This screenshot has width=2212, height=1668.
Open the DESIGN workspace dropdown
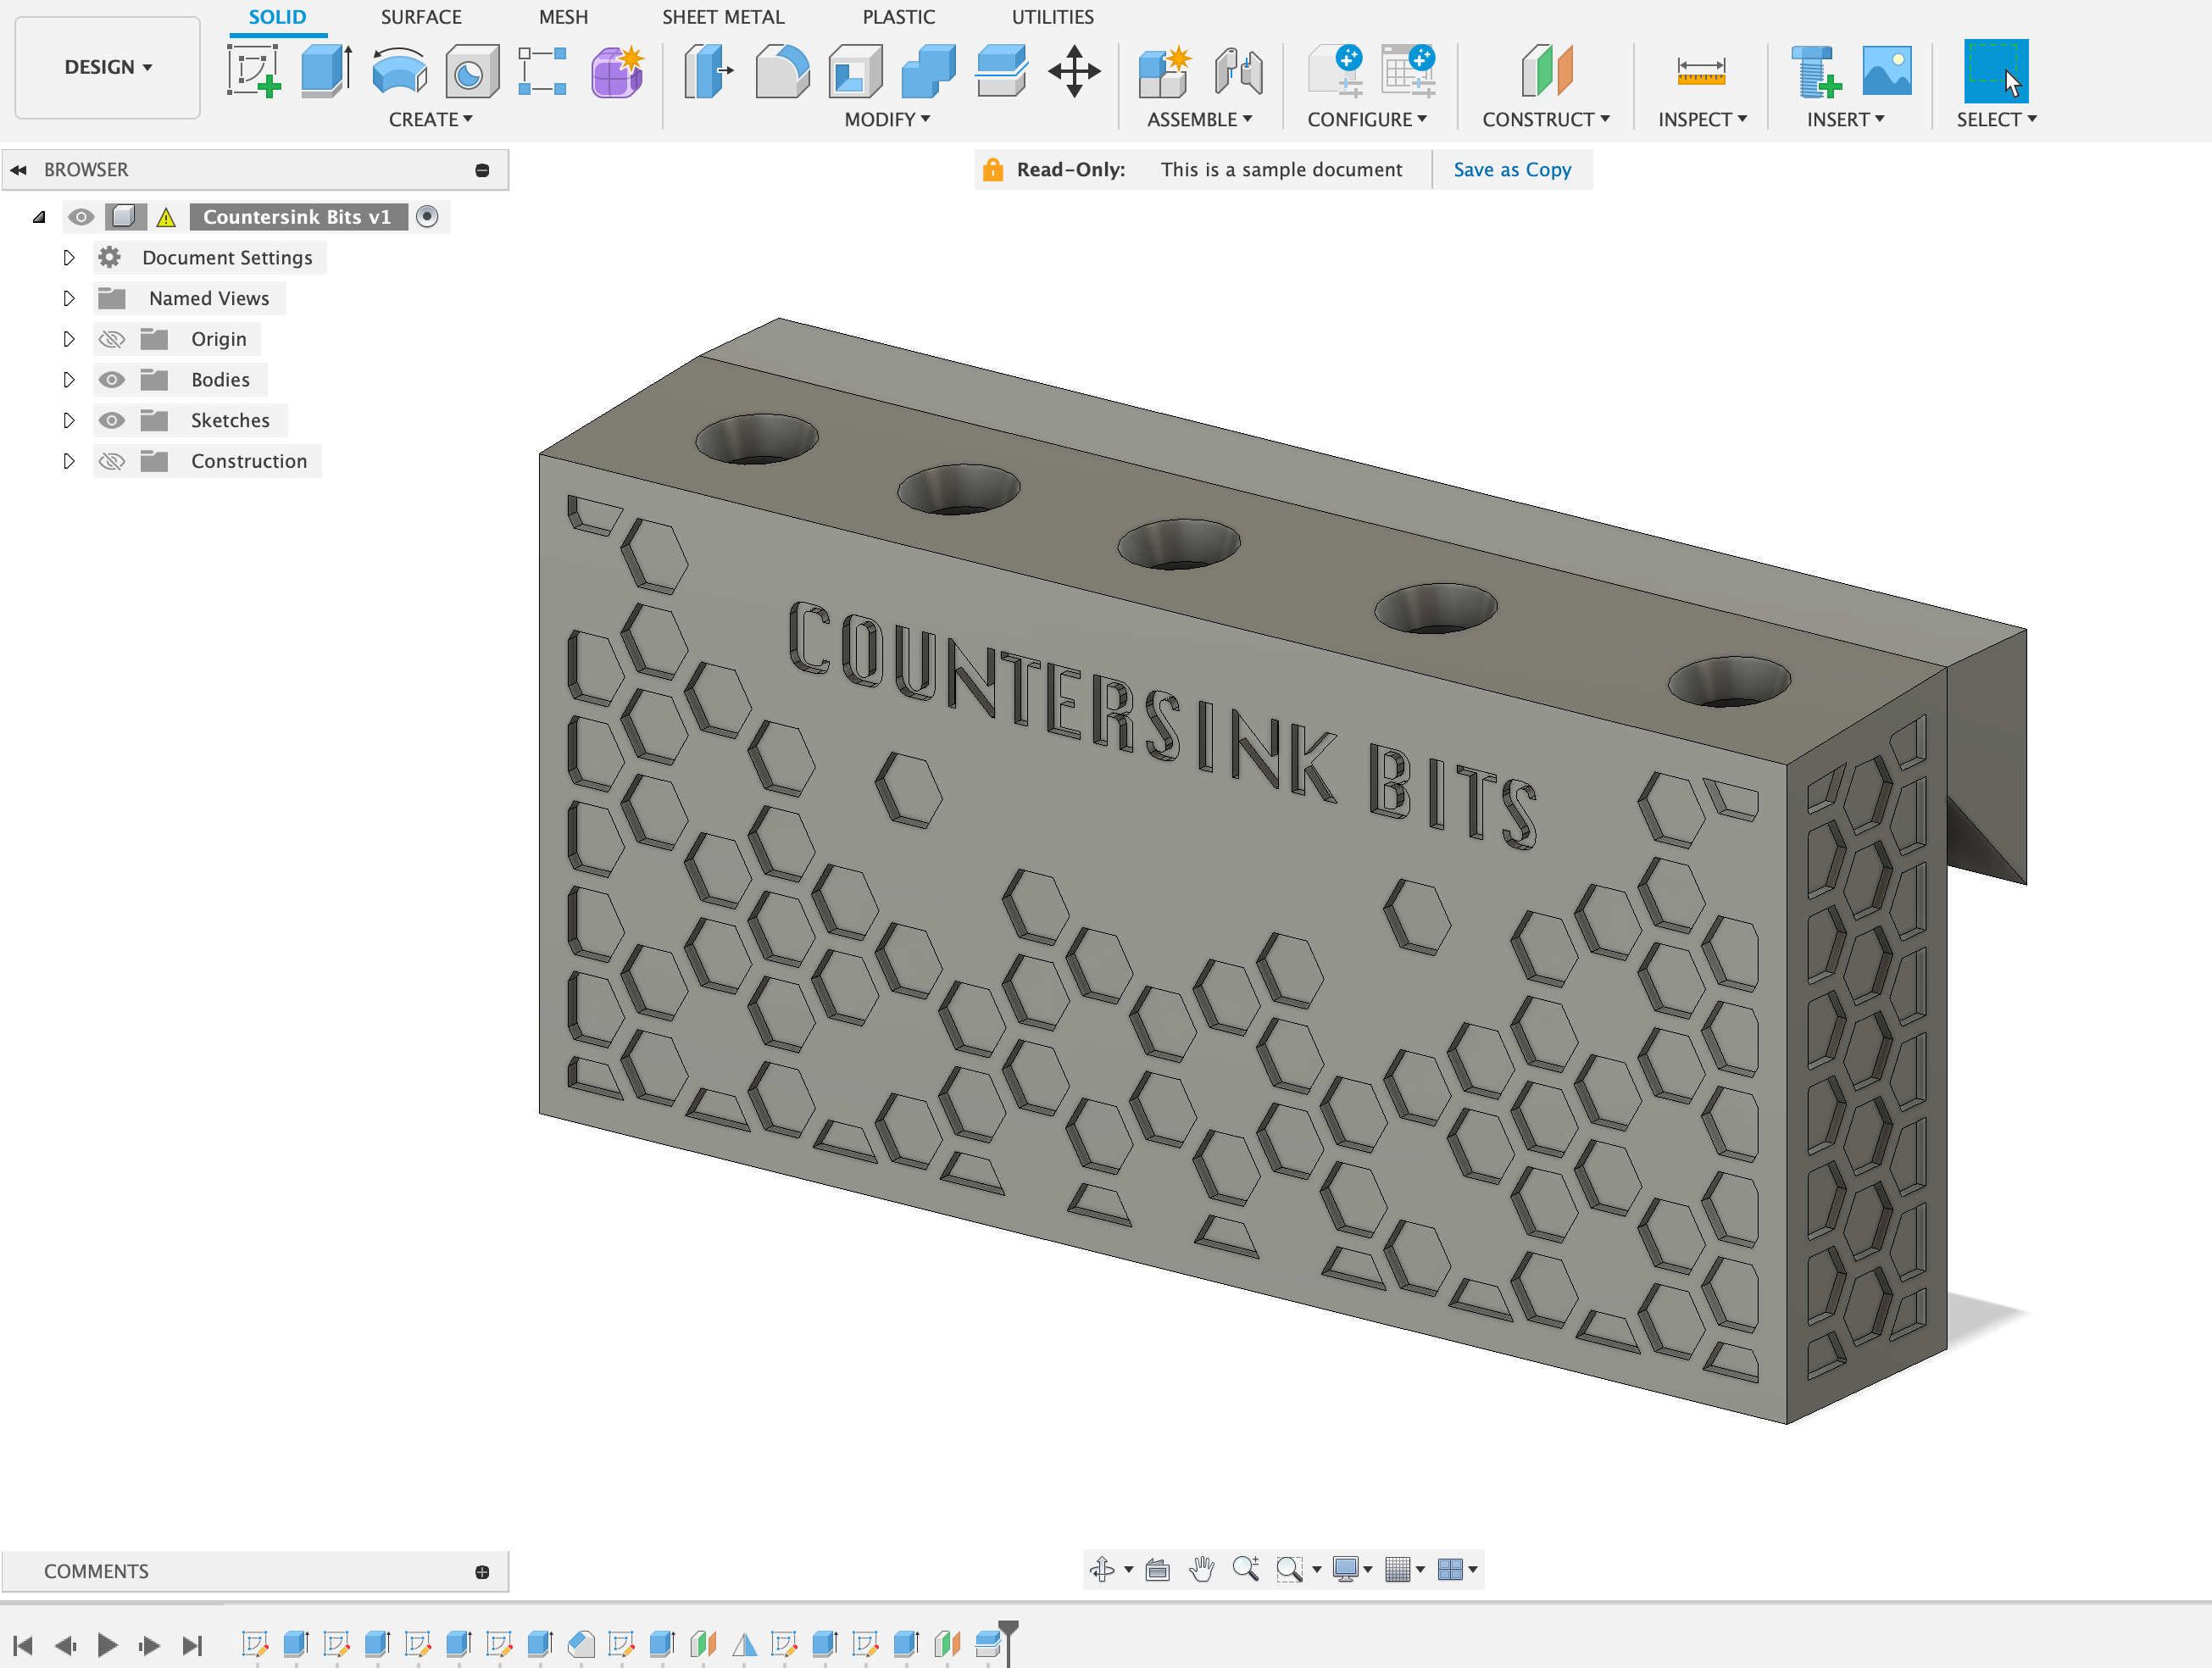point(108,67)
